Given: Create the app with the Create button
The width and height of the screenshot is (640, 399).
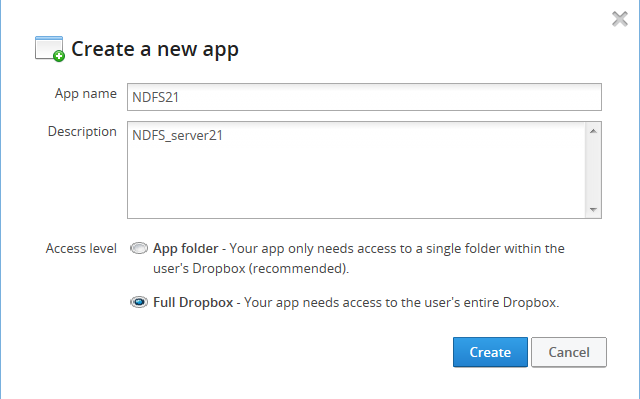Looking at the screenshot, I should [x=490, y=352].
